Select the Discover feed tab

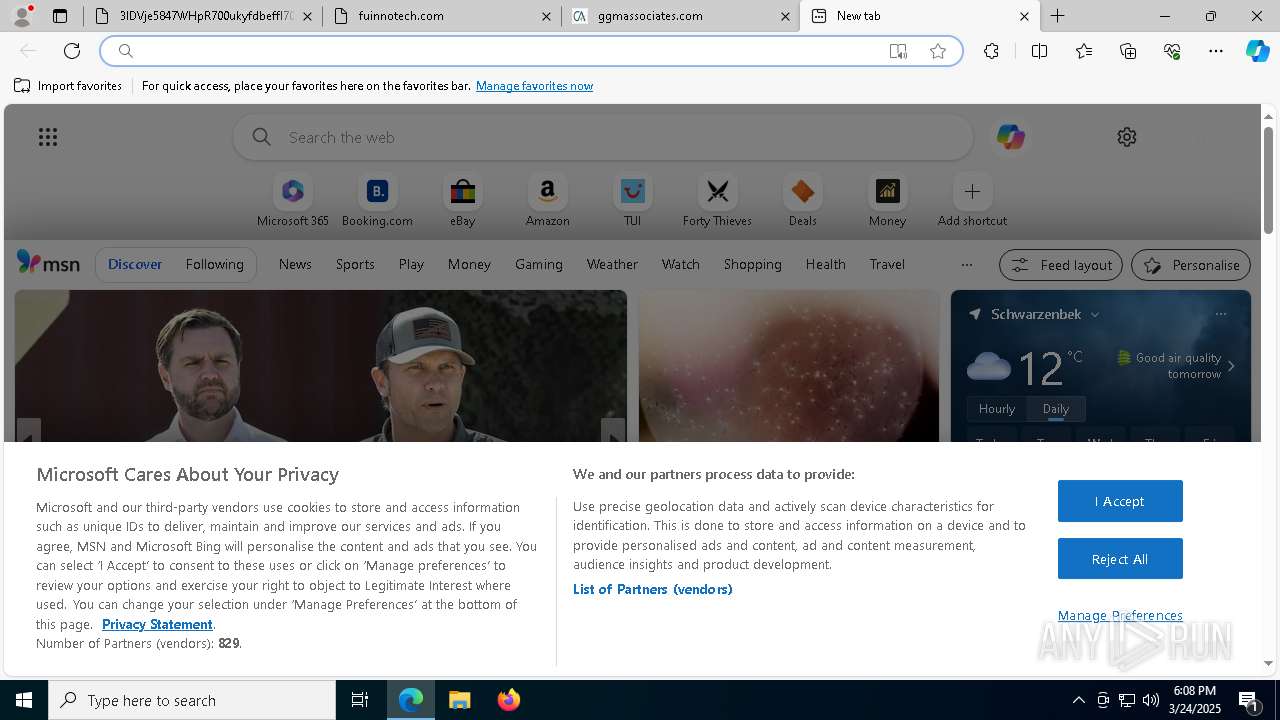(x=135, y=264)
